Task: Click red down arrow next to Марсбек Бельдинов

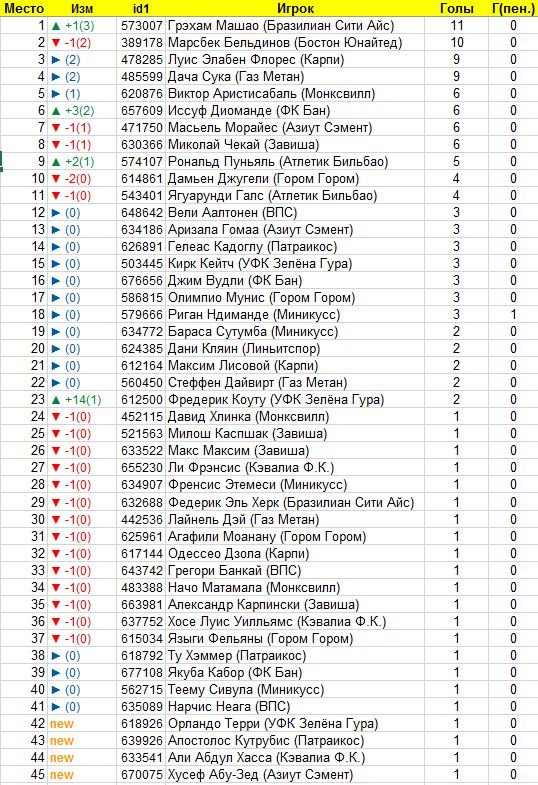Action: [56, 43]
